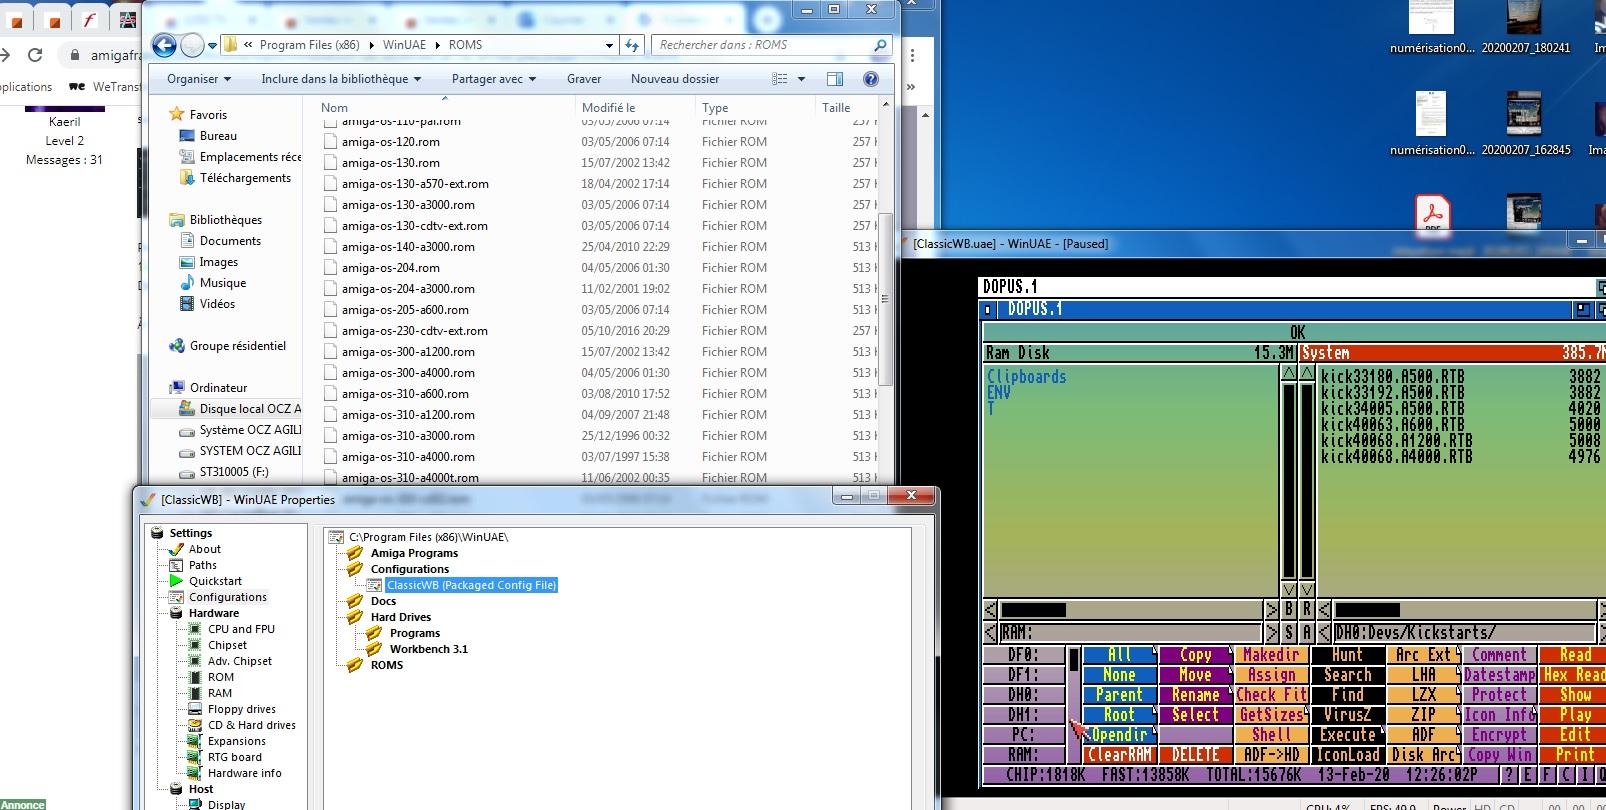The image size is (1606, 810).
Task: Click the Makedir button in DOpus
Action: point(1271,655)
